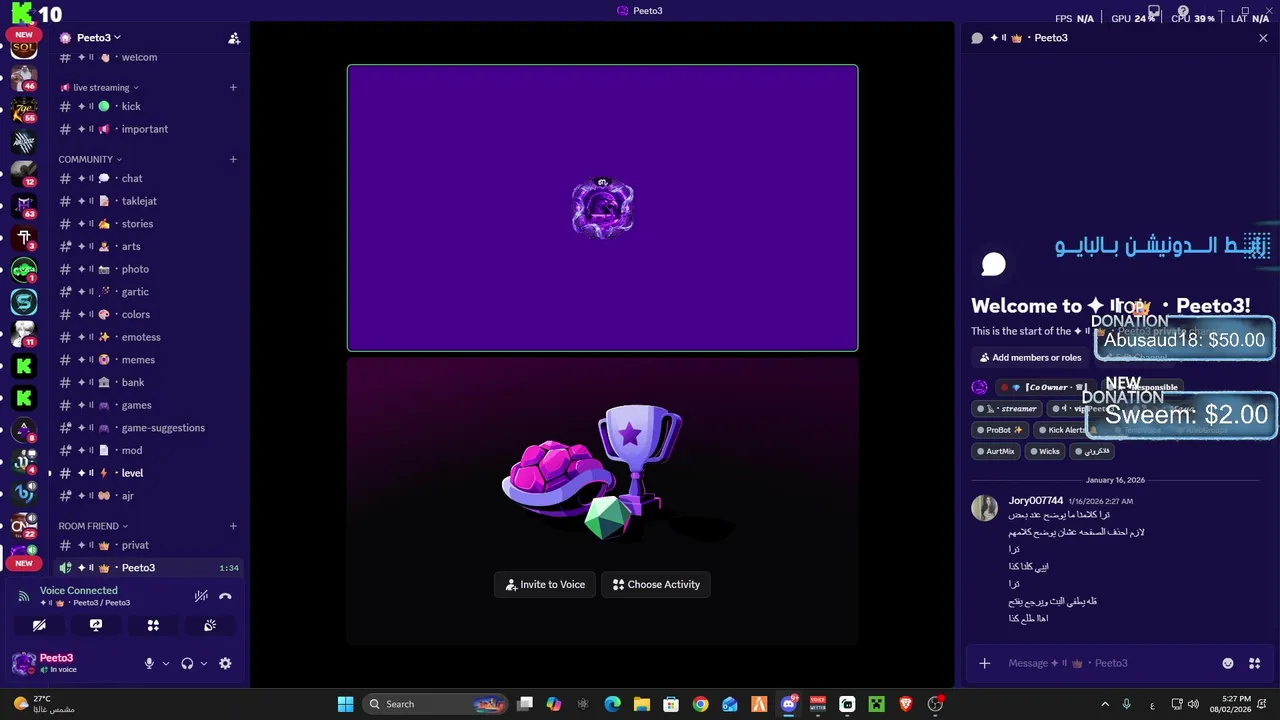Click the voice connection signal icon
The image size is (1280, 720).
24,596
